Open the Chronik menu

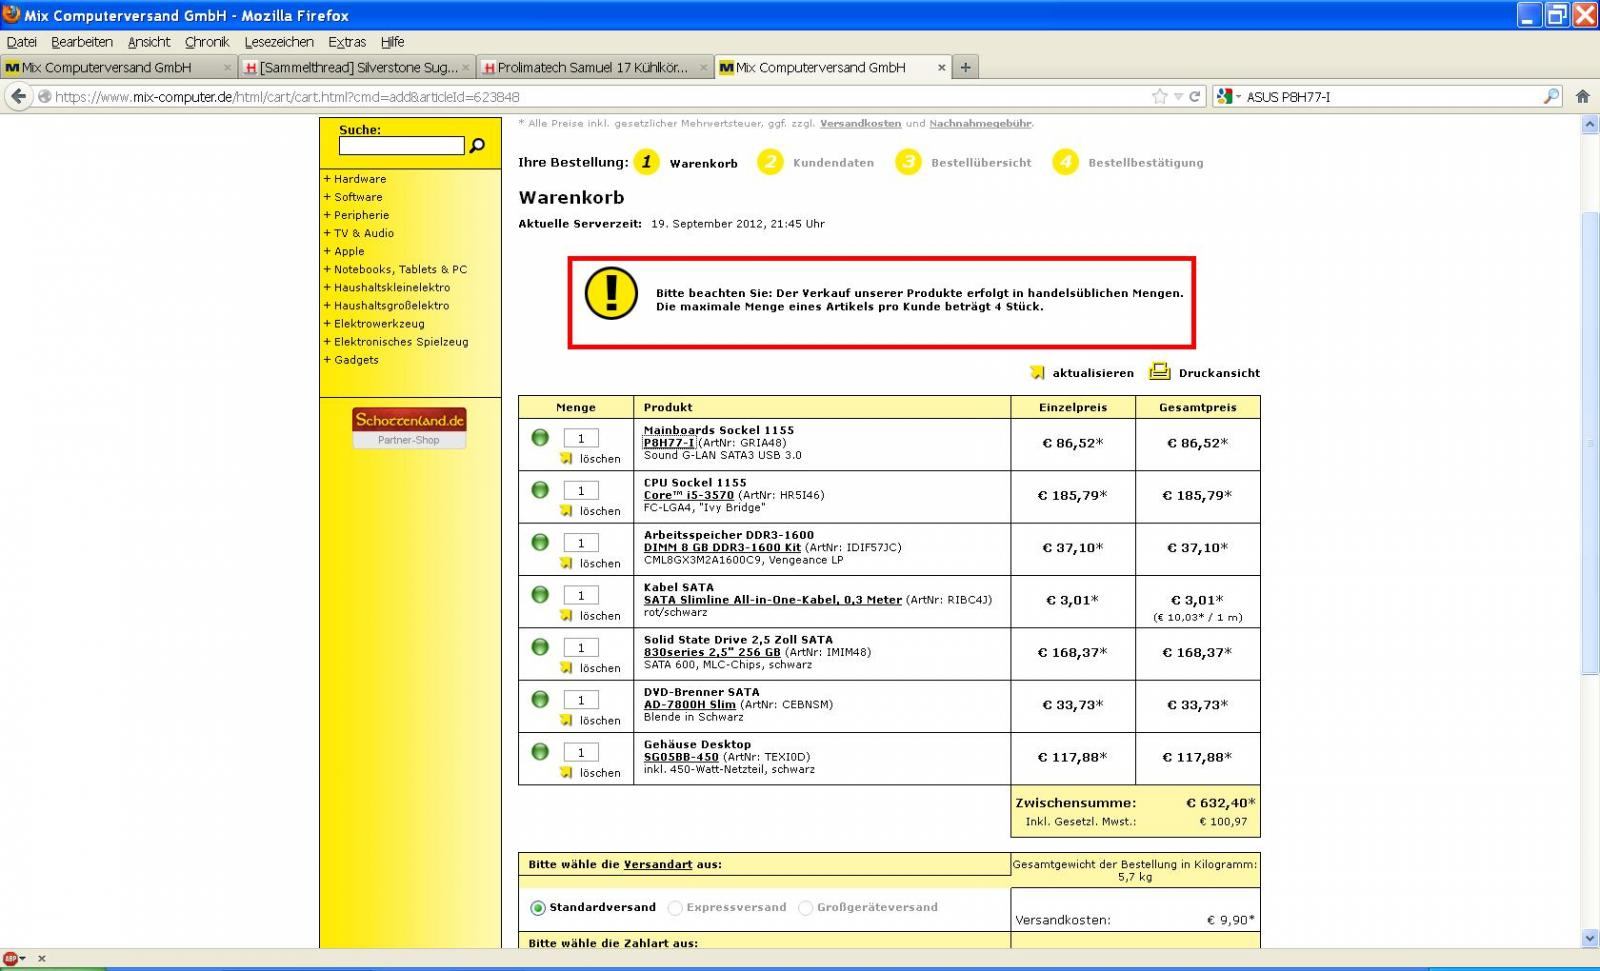pos(207,42)
